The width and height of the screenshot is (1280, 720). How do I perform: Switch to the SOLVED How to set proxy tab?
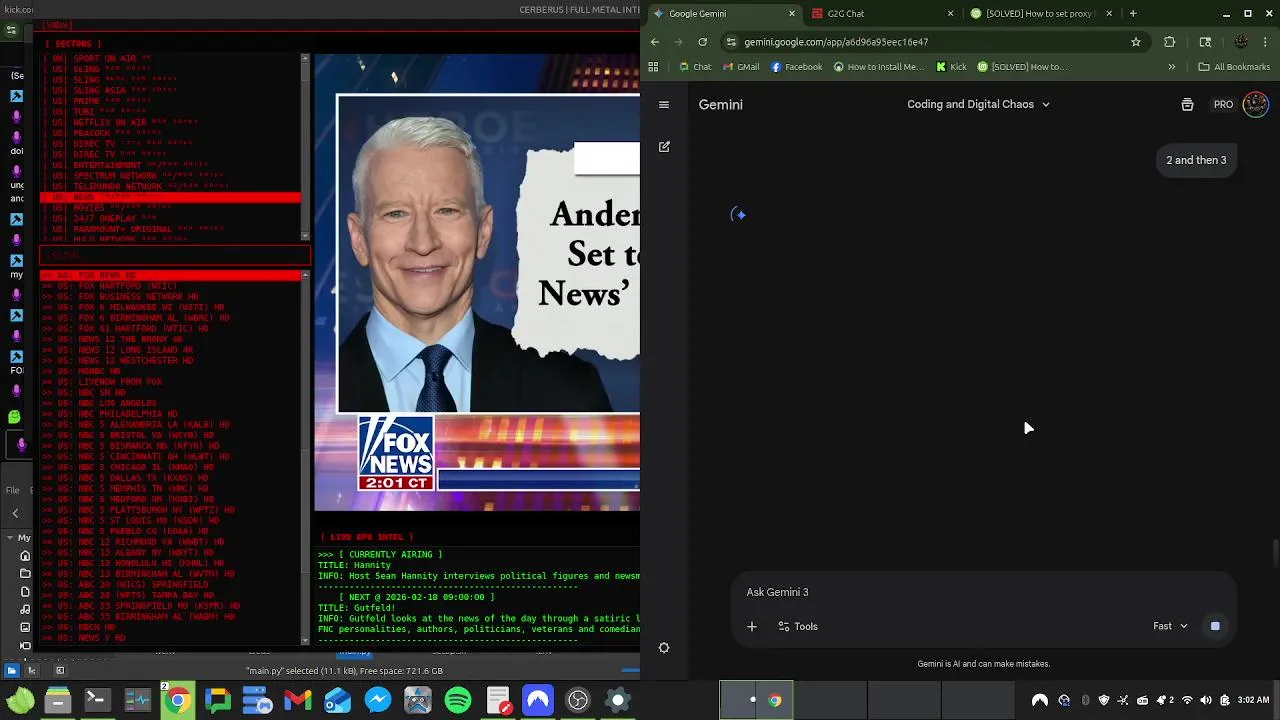click(1040, 13)
